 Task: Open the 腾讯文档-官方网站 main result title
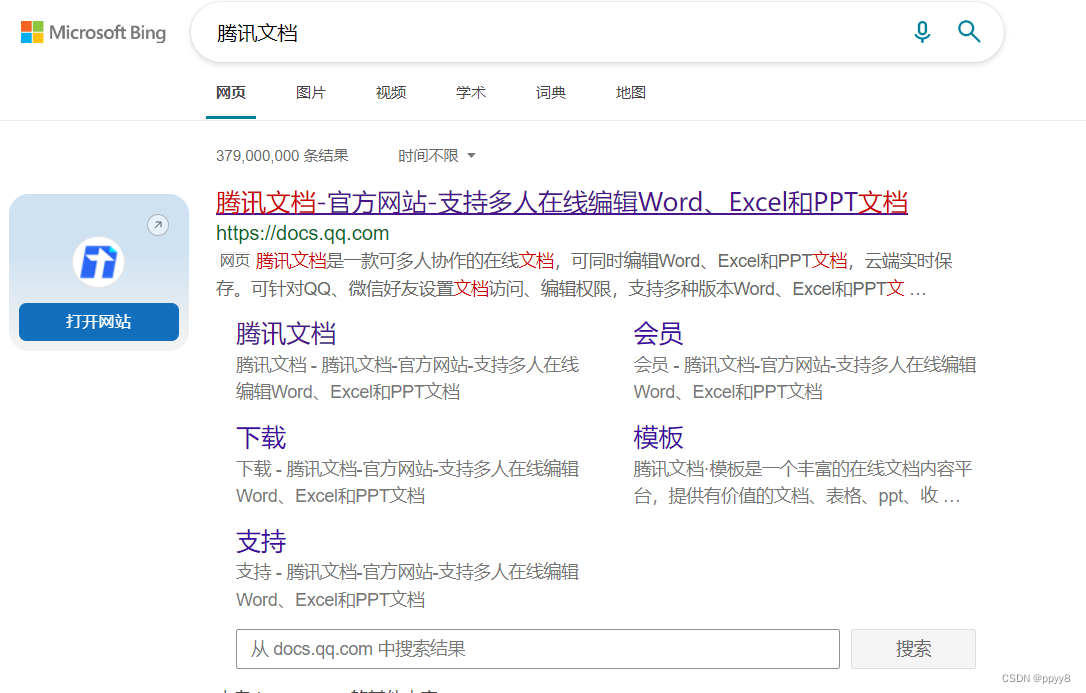[x=562, y=202]
